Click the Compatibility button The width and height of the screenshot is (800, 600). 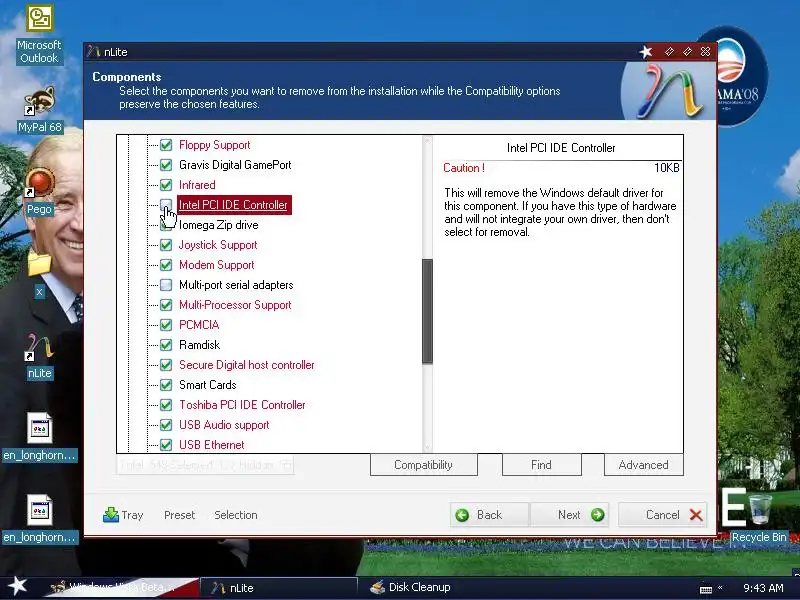(x=423, y=465)
